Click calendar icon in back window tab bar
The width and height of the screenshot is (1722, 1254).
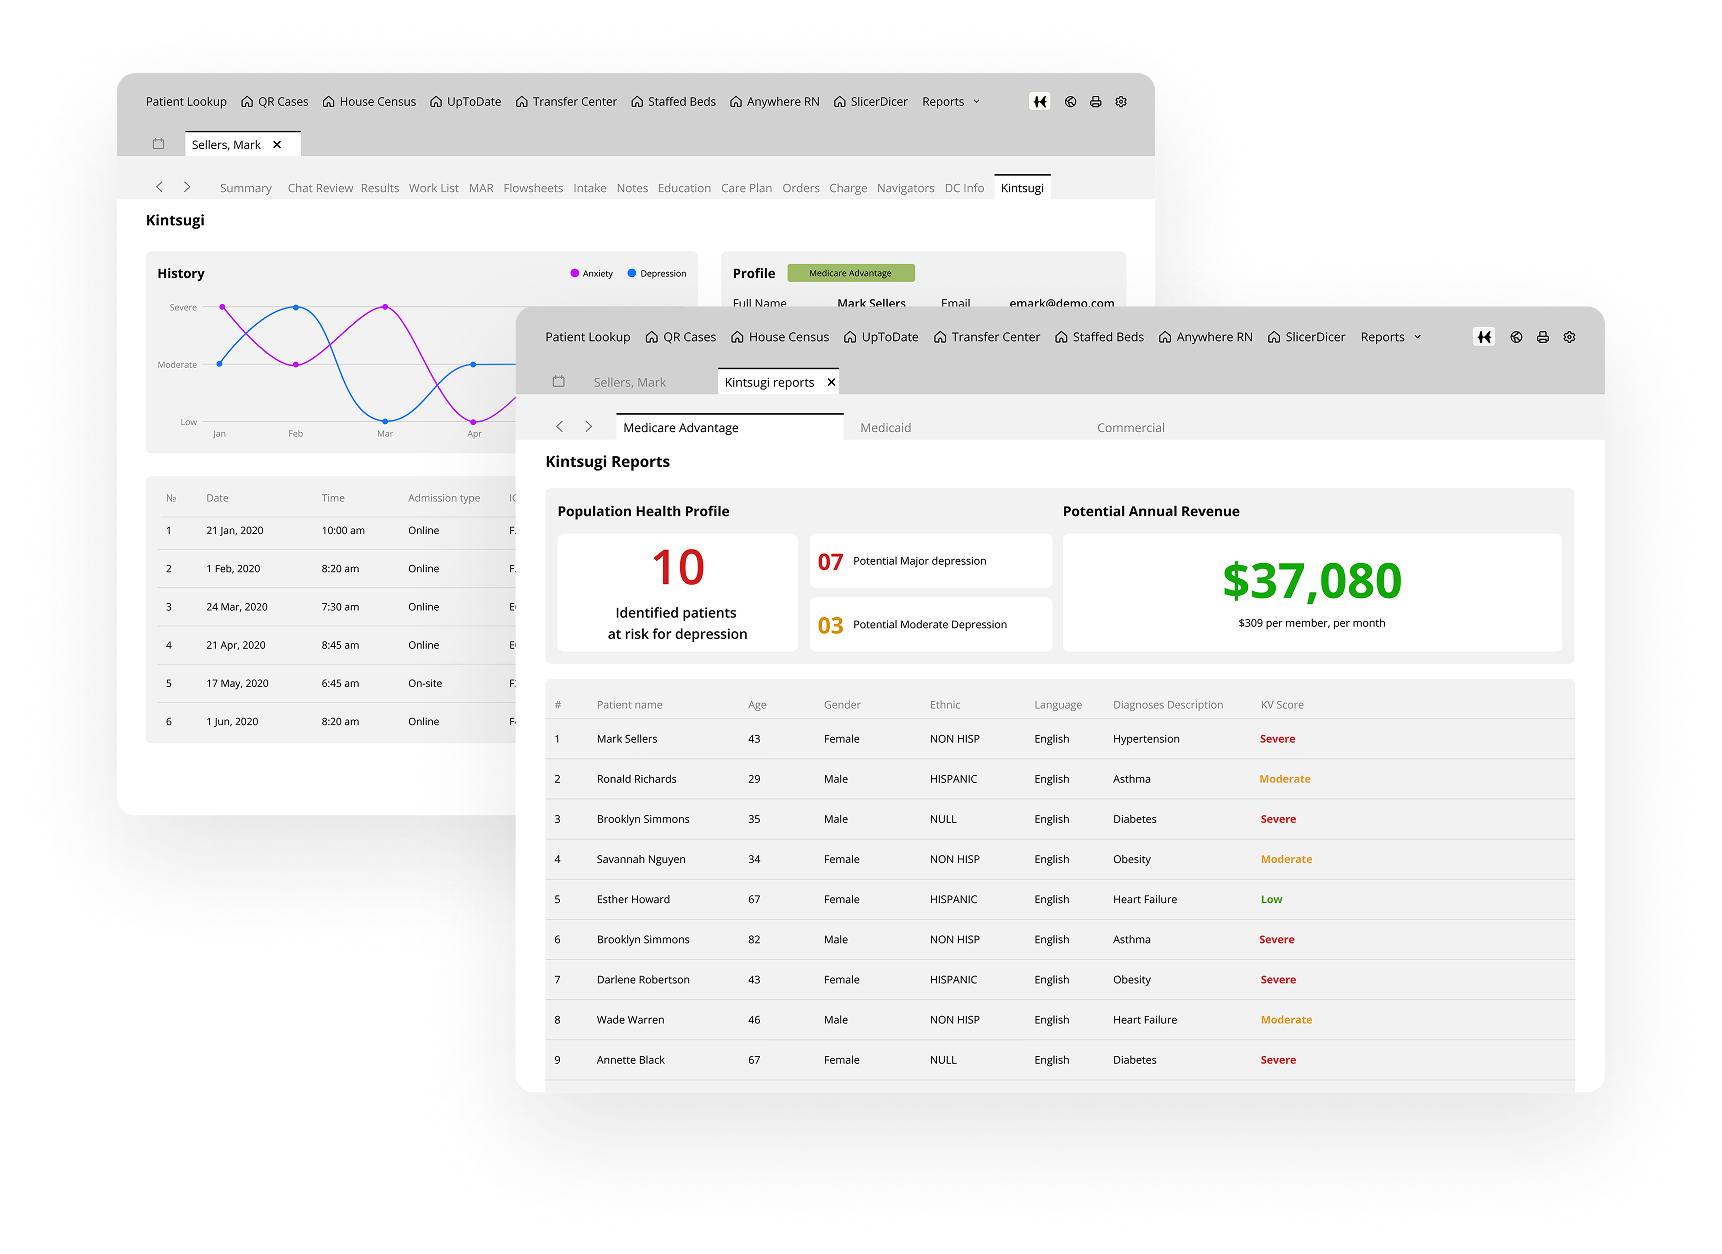click(x=158, y=144)
